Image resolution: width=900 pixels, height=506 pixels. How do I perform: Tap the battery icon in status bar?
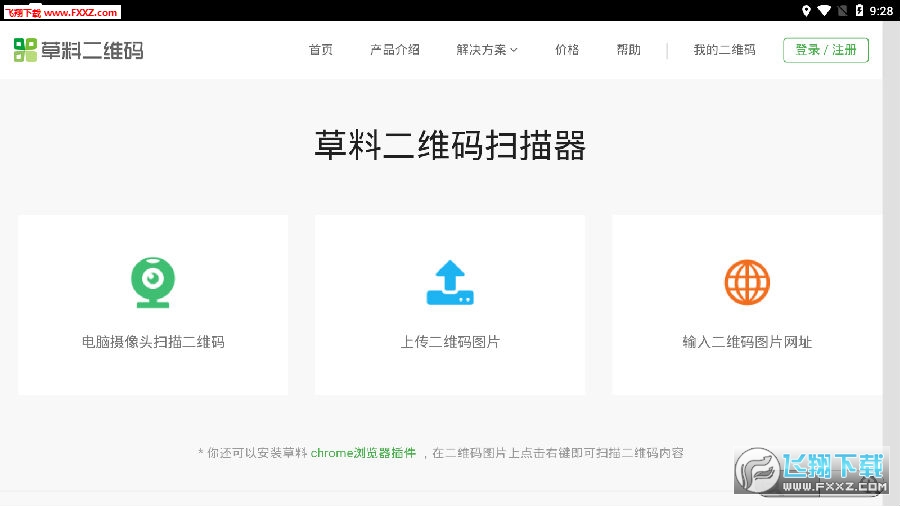(x=859, y=10)
